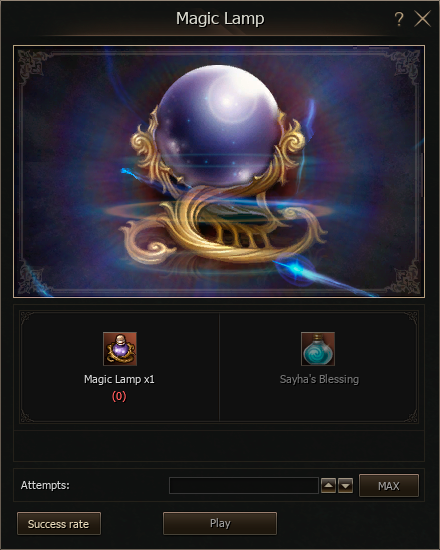
Task: Open help via the question mark icon
Action: coord(399,19)
